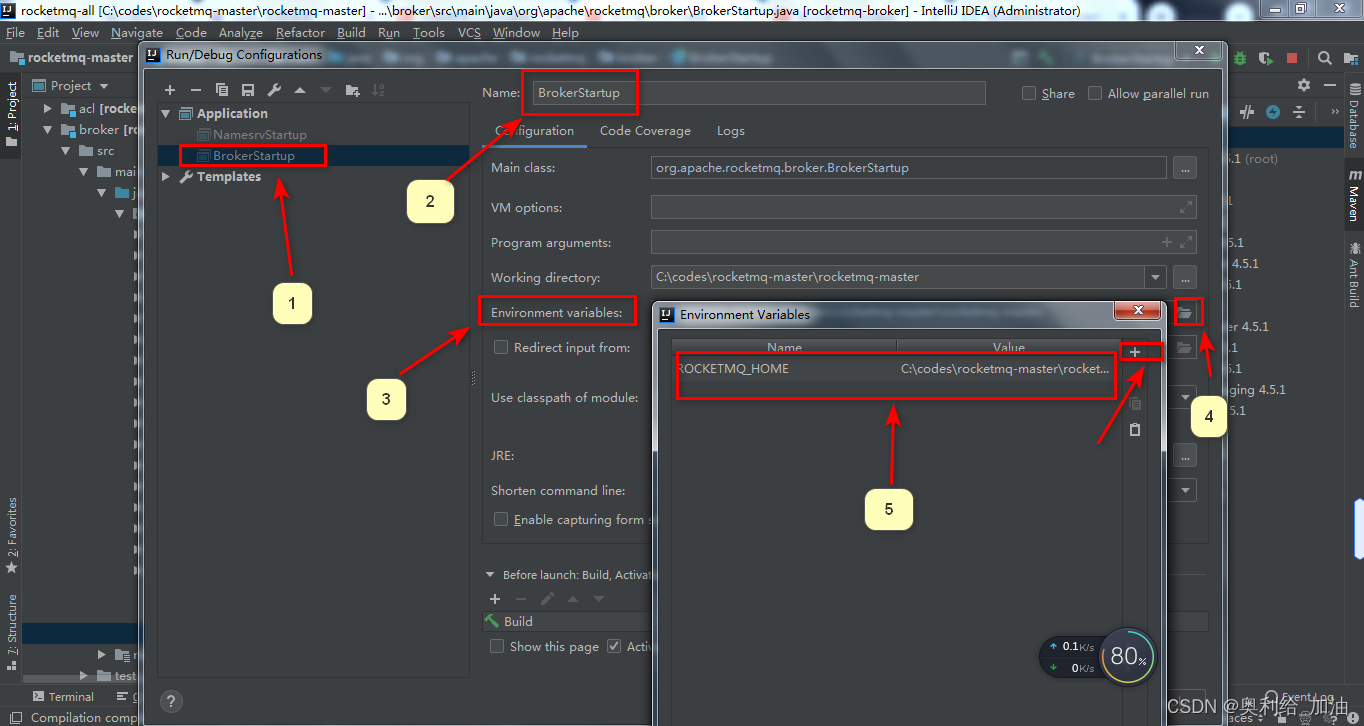
Task: Enable Allow parallel run checkbox
Action: pyautogui.click(x=1095, y=93)
